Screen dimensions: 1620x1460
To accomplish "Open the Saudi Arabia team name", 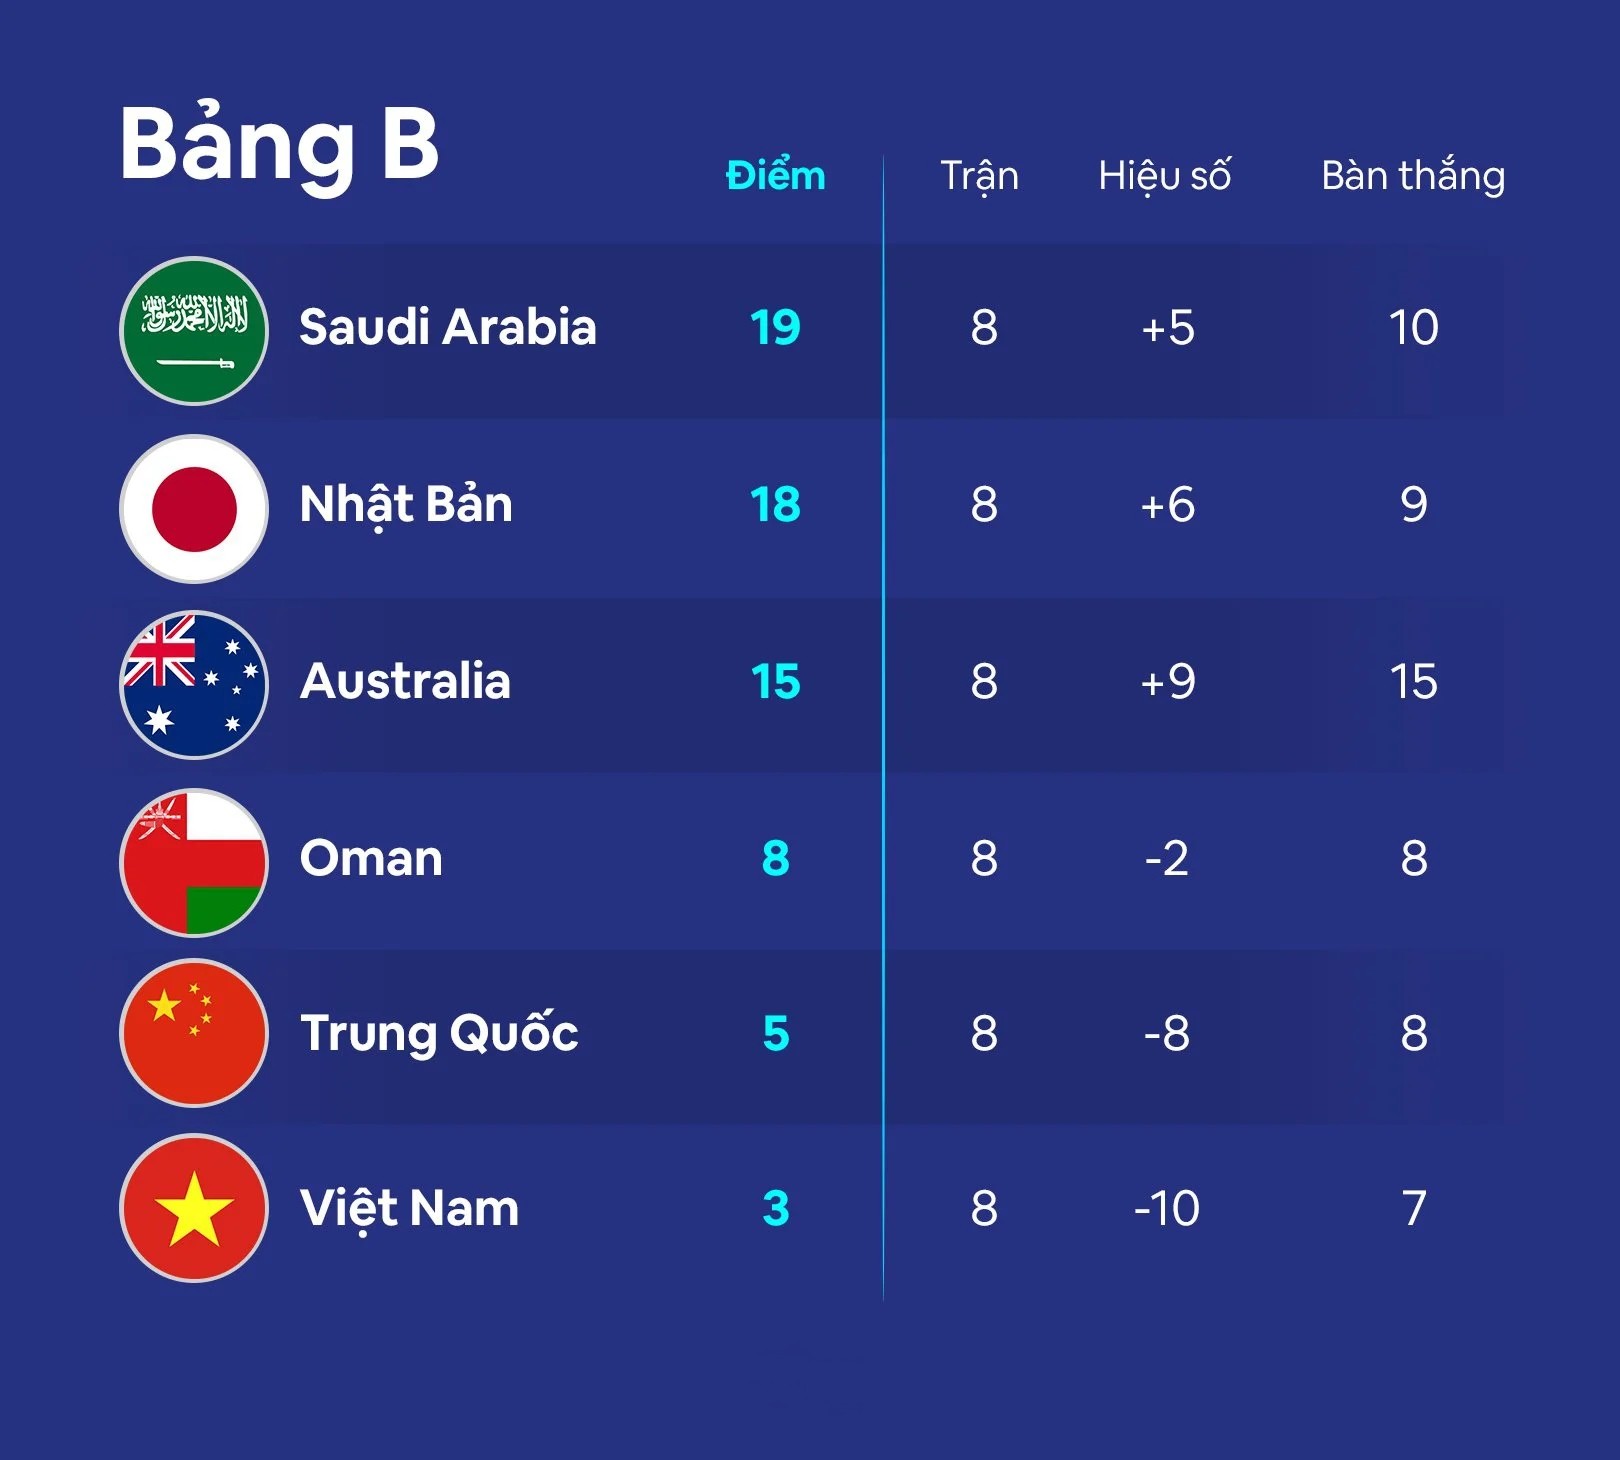I will [x=447, y=327].
